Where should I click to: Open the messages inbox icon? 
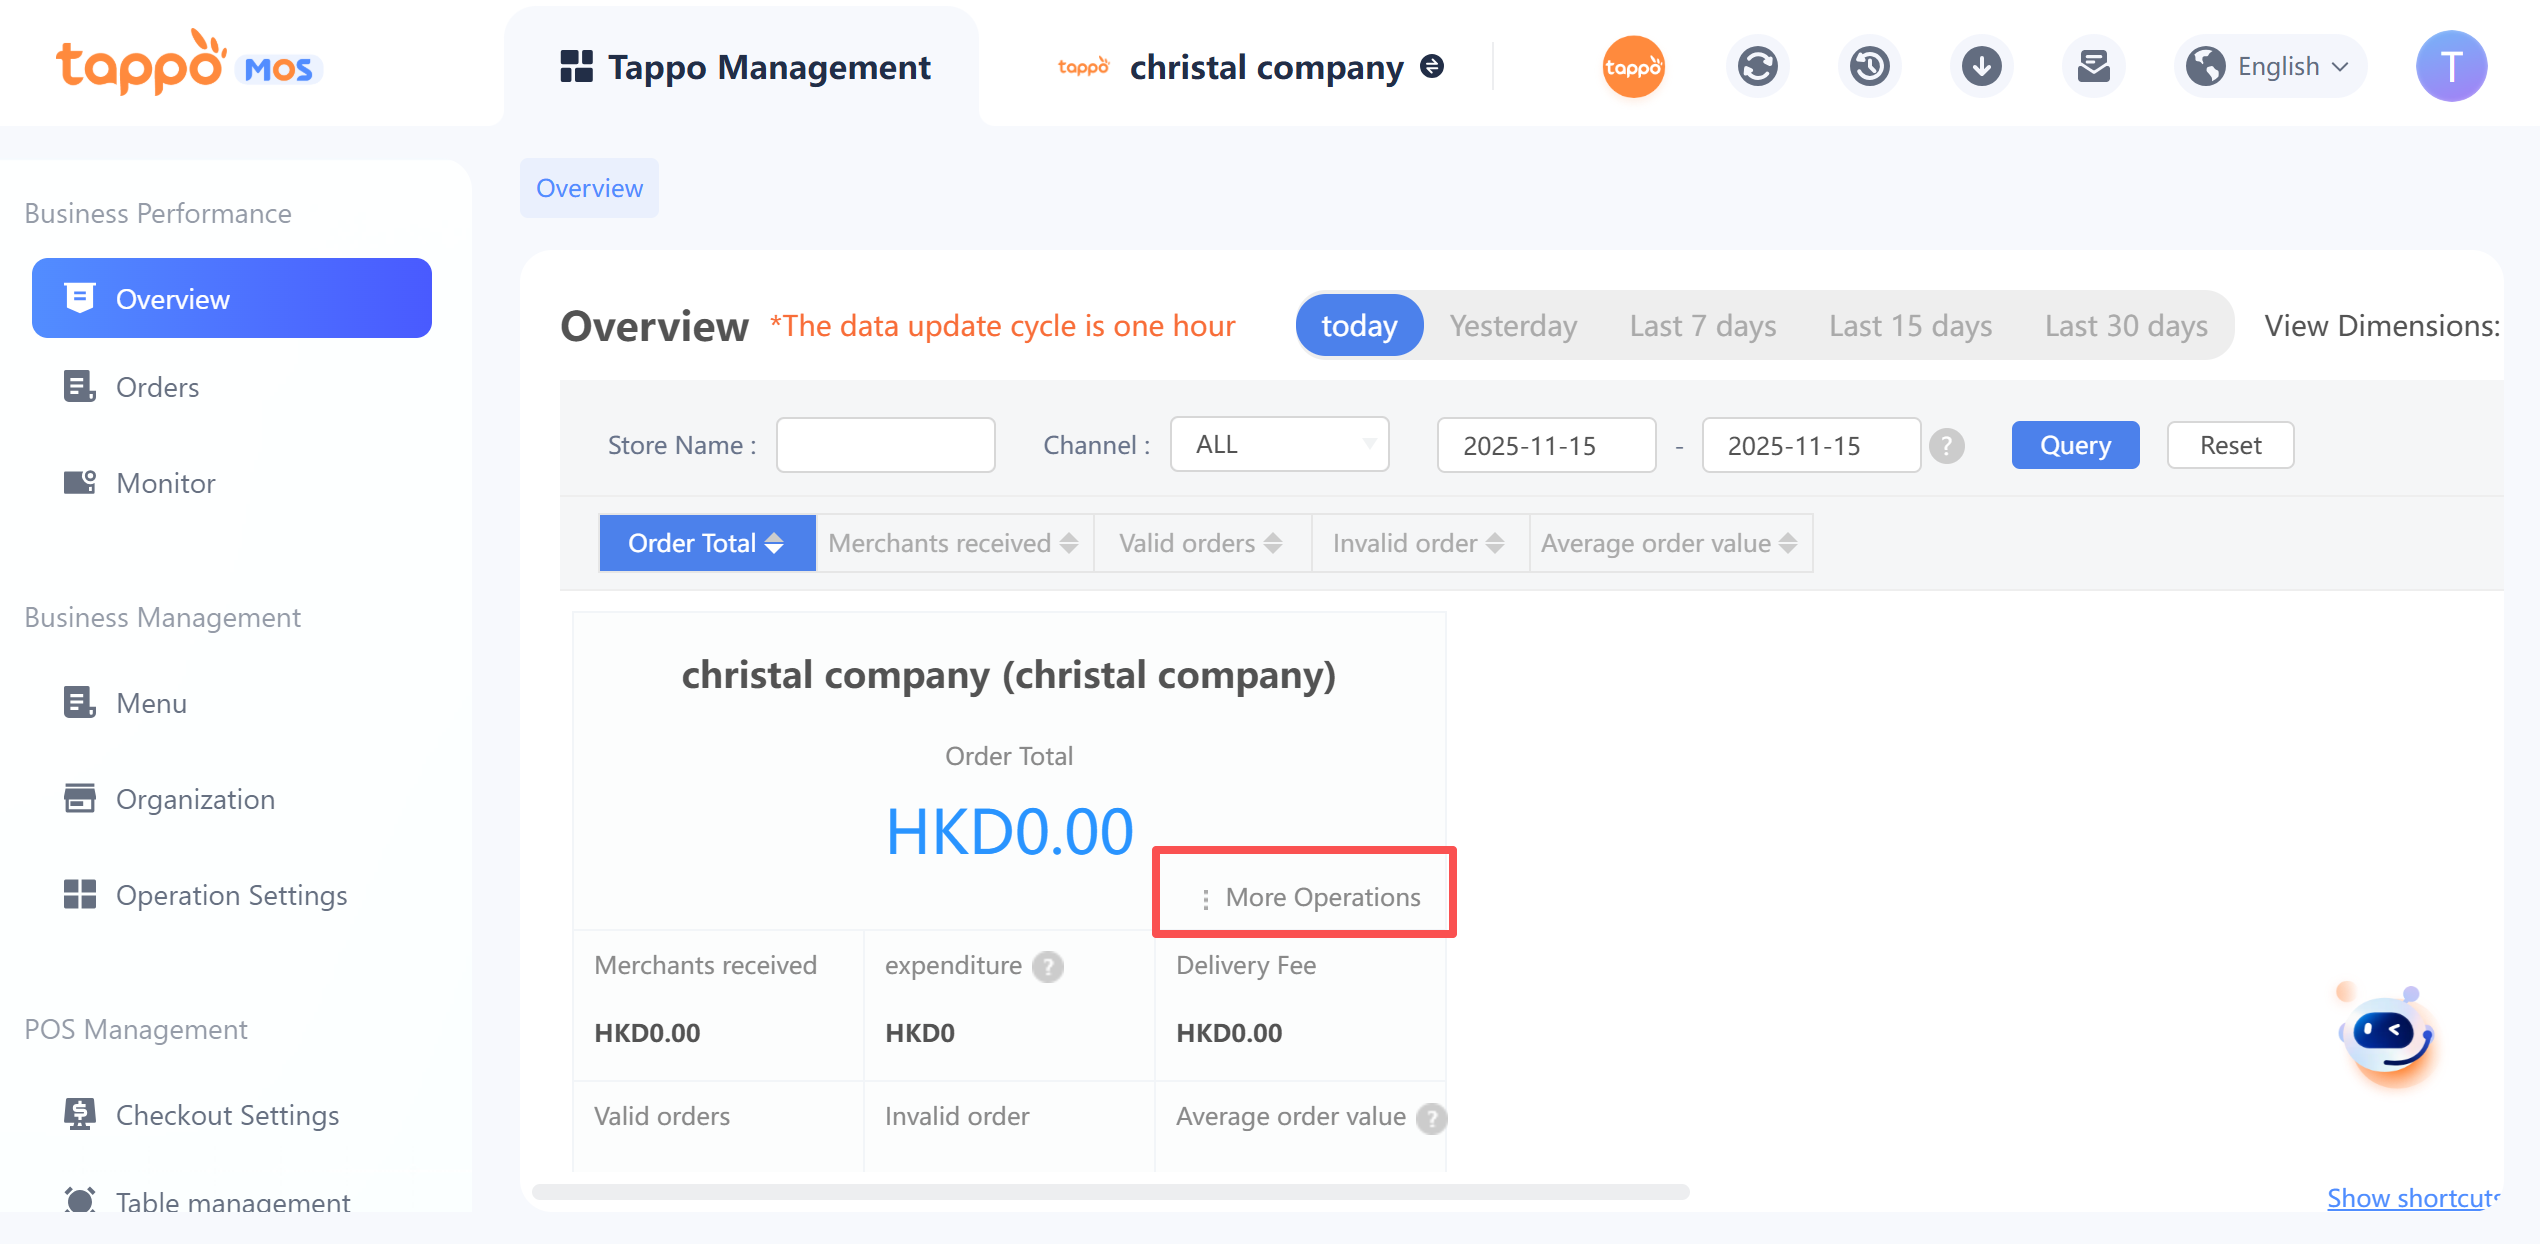click(x=2093, y=67)
